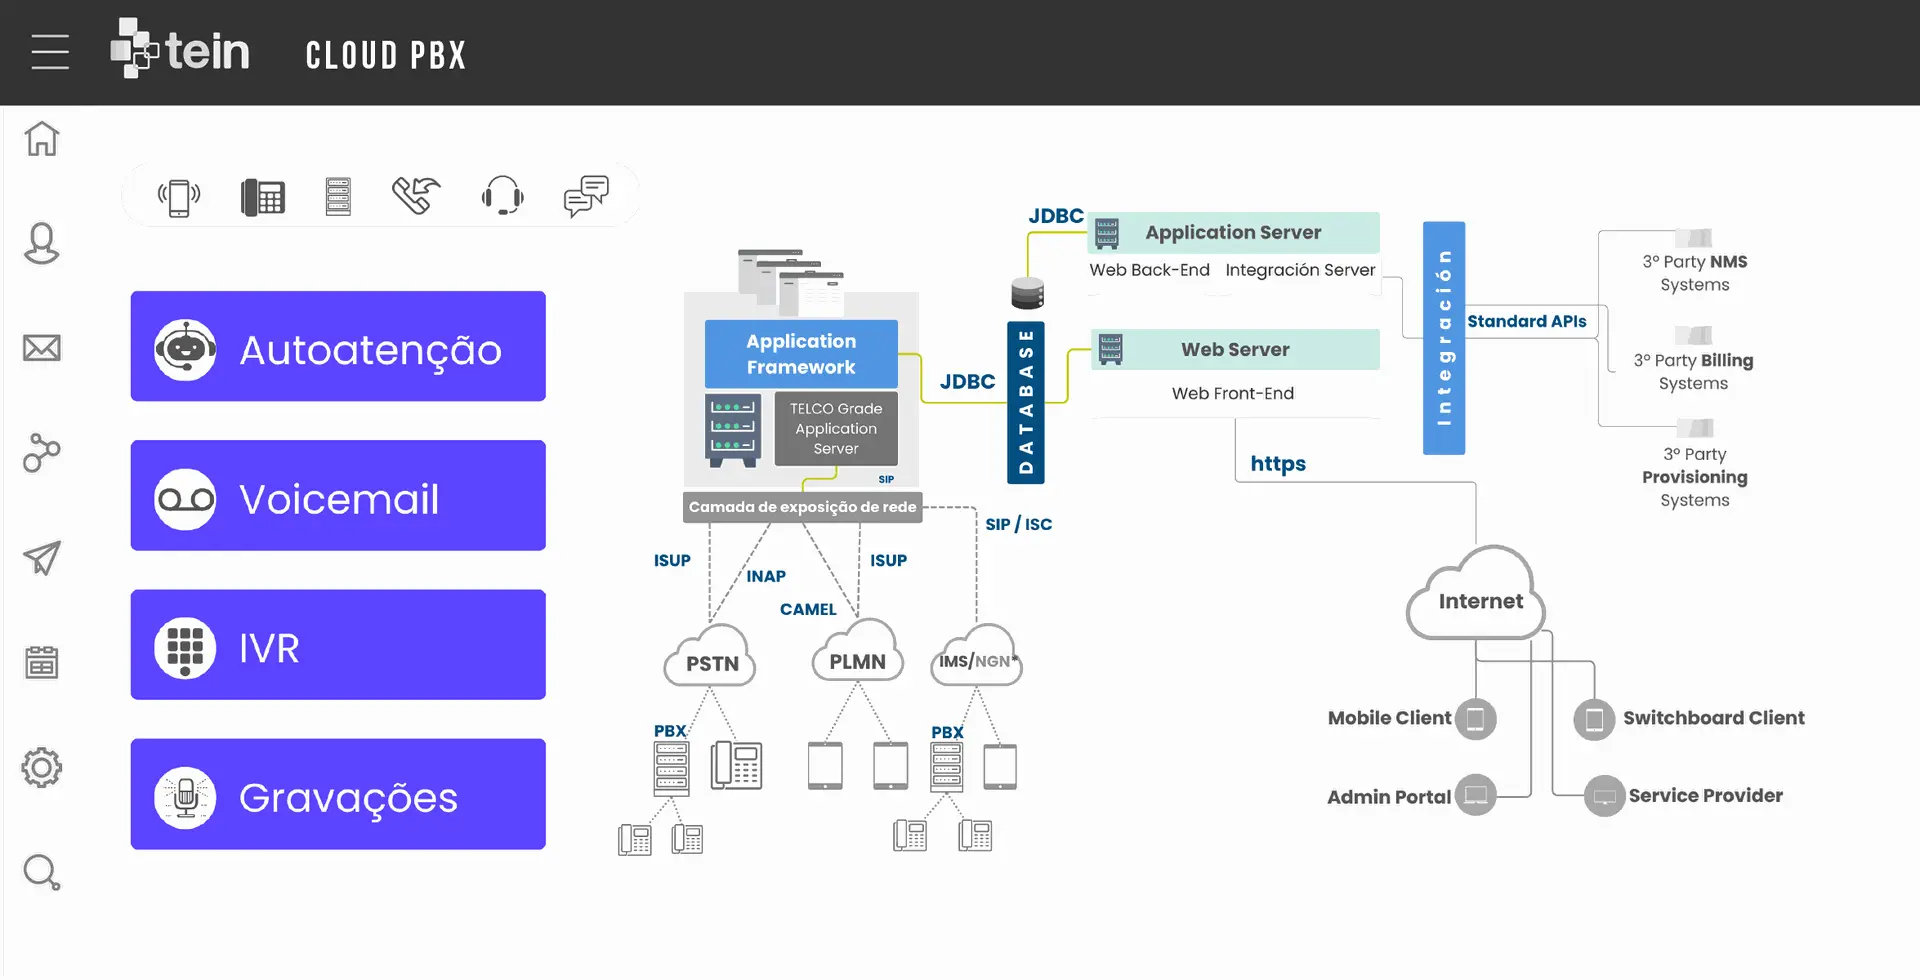Click the chat bubbles icon
The width and height of the screenshot is (1920, 980).
pyautogui.click(x=586, y=196)
